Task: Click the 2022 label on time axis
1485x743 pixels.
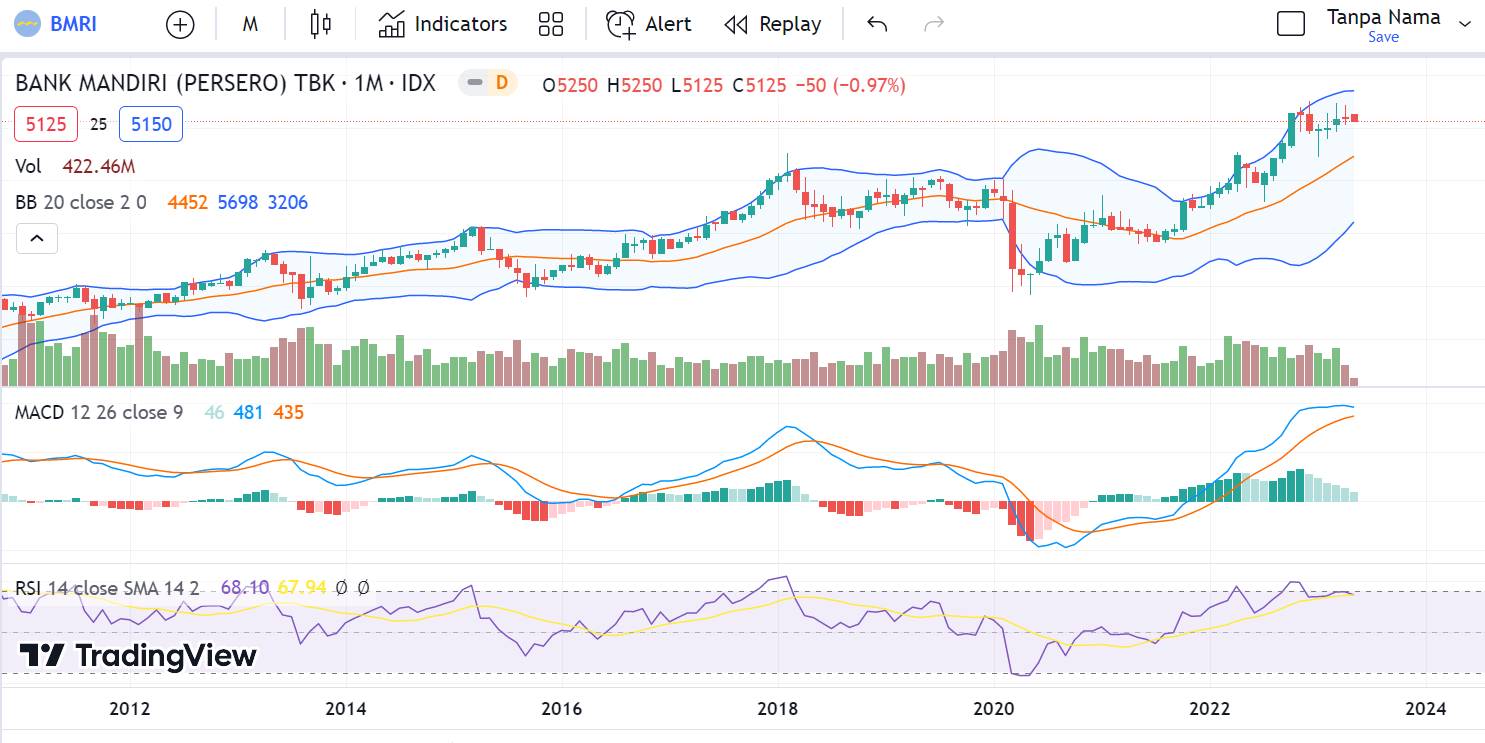Action: (1210, 709)
